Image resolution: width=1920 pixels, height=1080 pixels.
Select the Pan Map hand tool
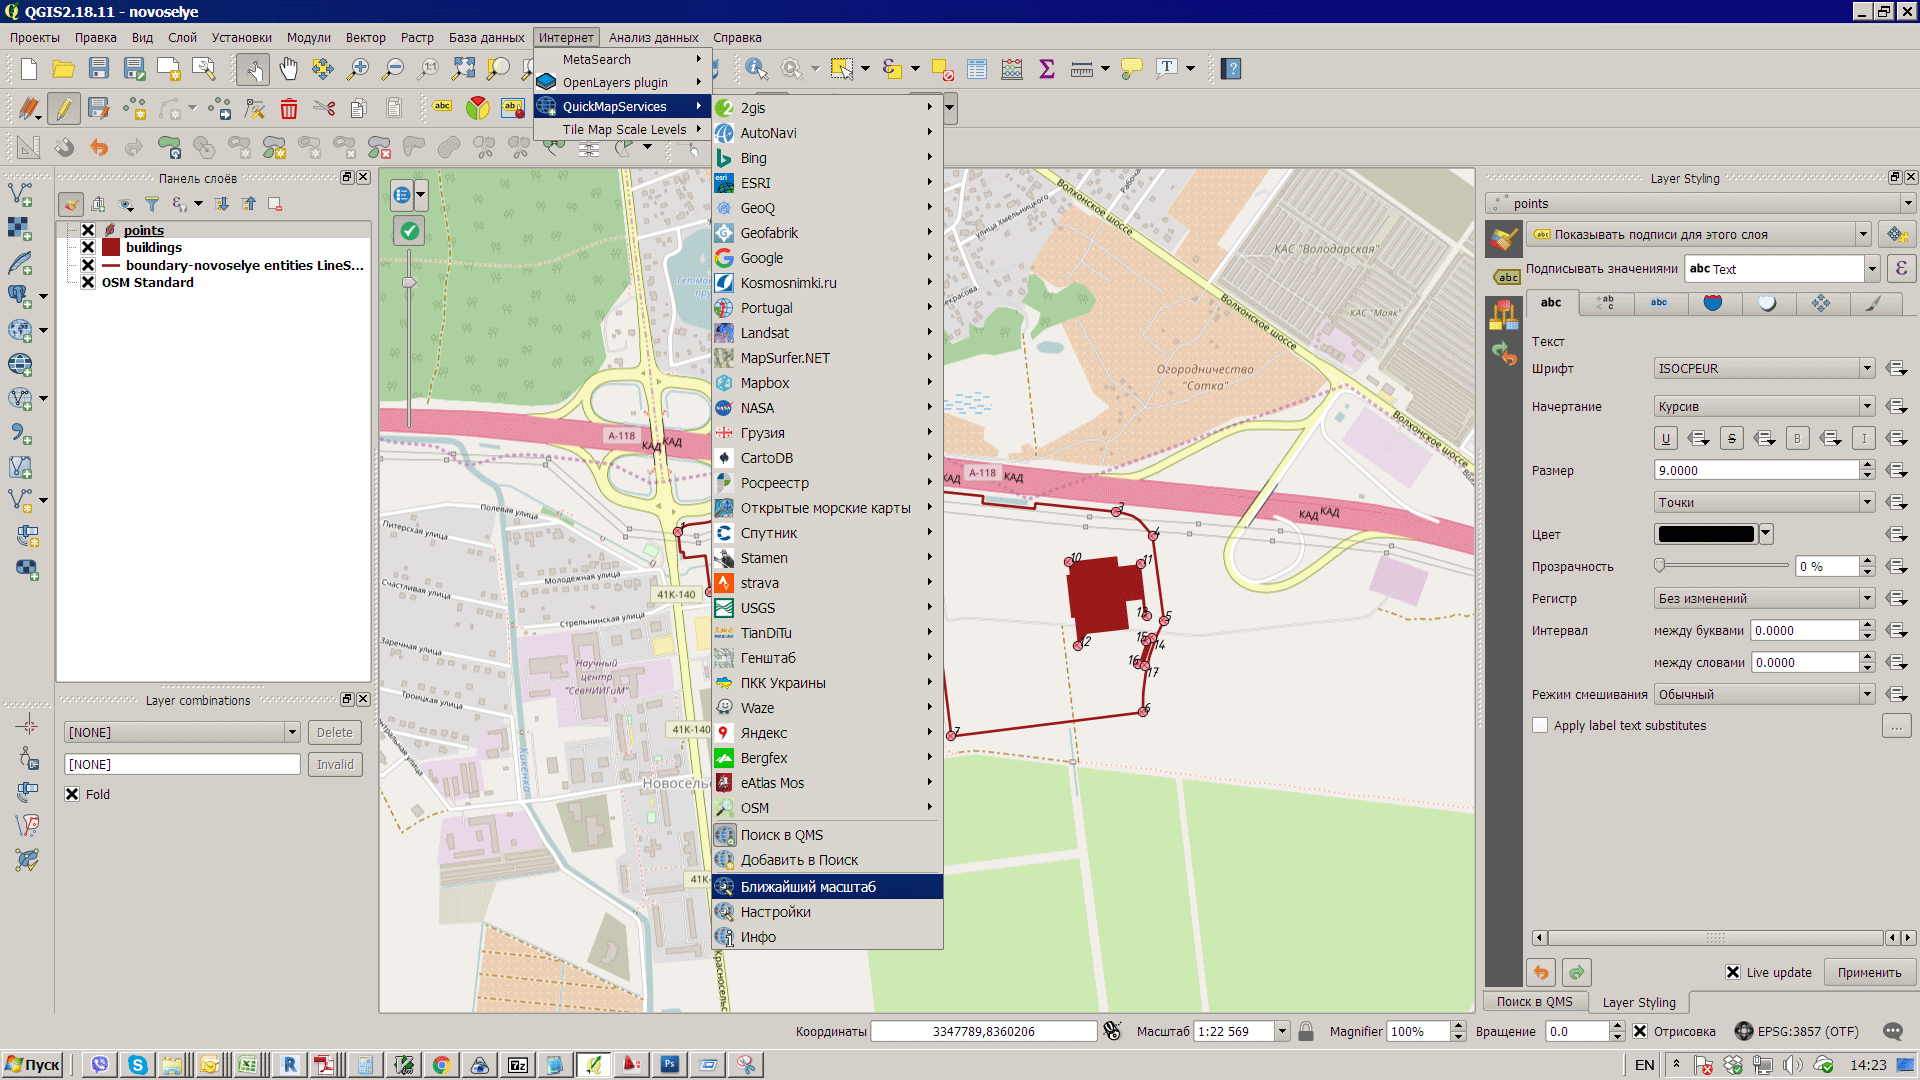288,69
